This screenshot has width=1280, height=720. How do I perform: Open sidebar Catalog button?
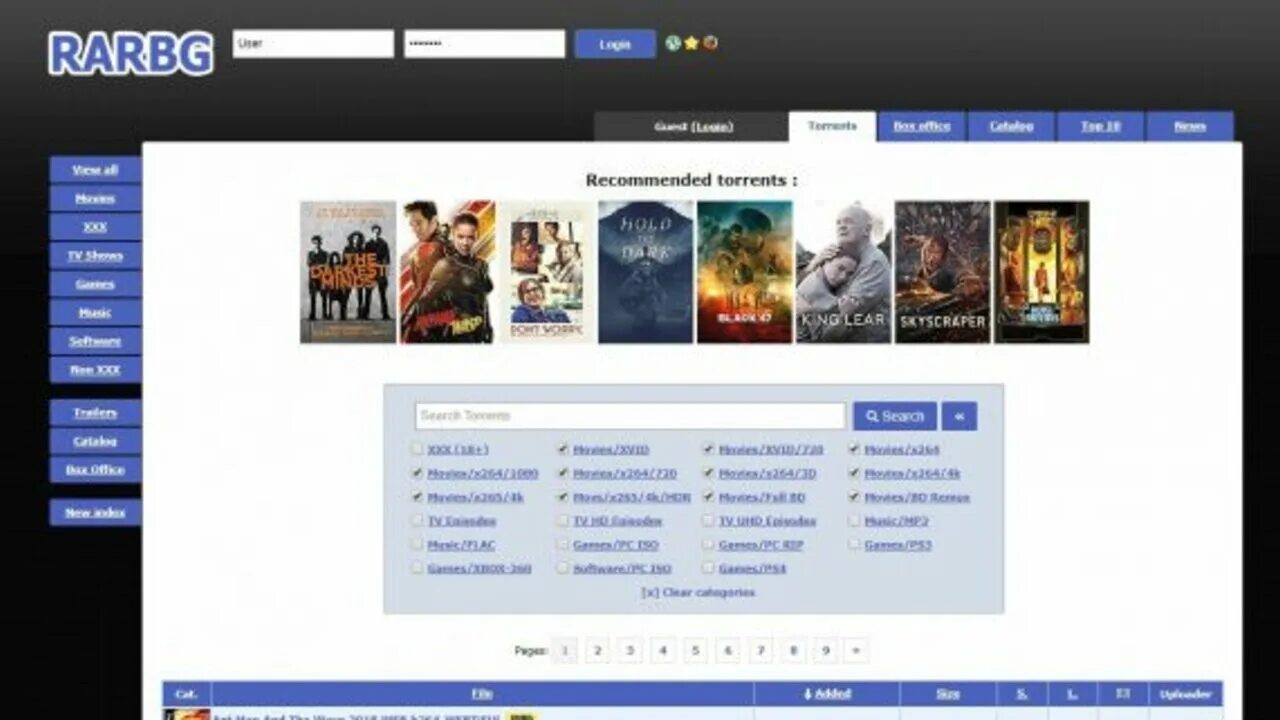[95, 441]
